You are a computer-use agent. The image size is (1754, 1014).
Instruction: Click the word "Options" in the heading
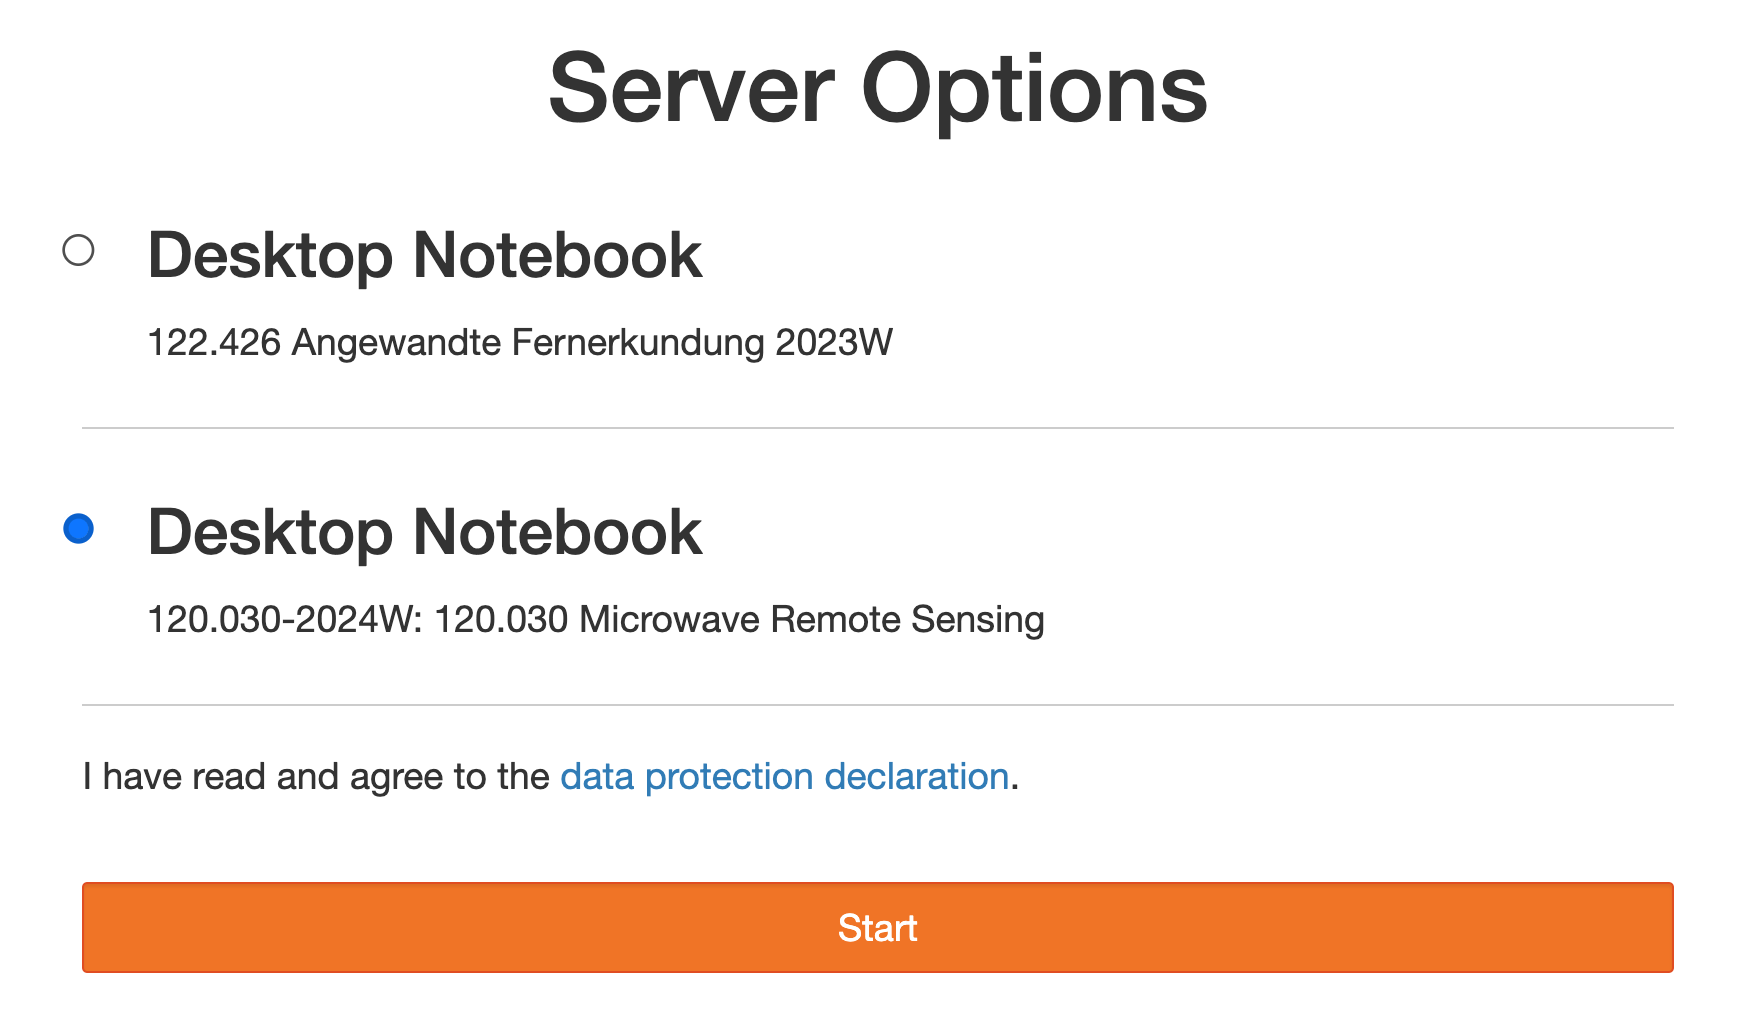tap(1034, 90)
